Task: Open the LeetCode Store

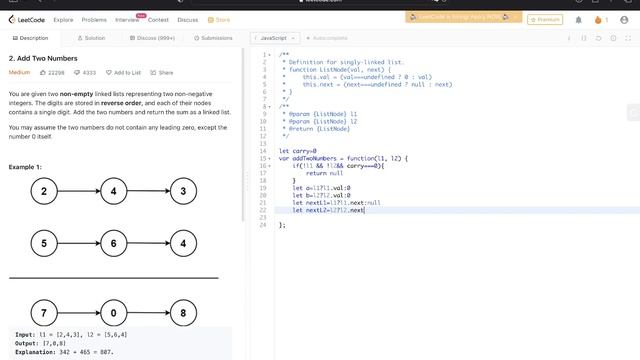Action: (x=219, y=20)
